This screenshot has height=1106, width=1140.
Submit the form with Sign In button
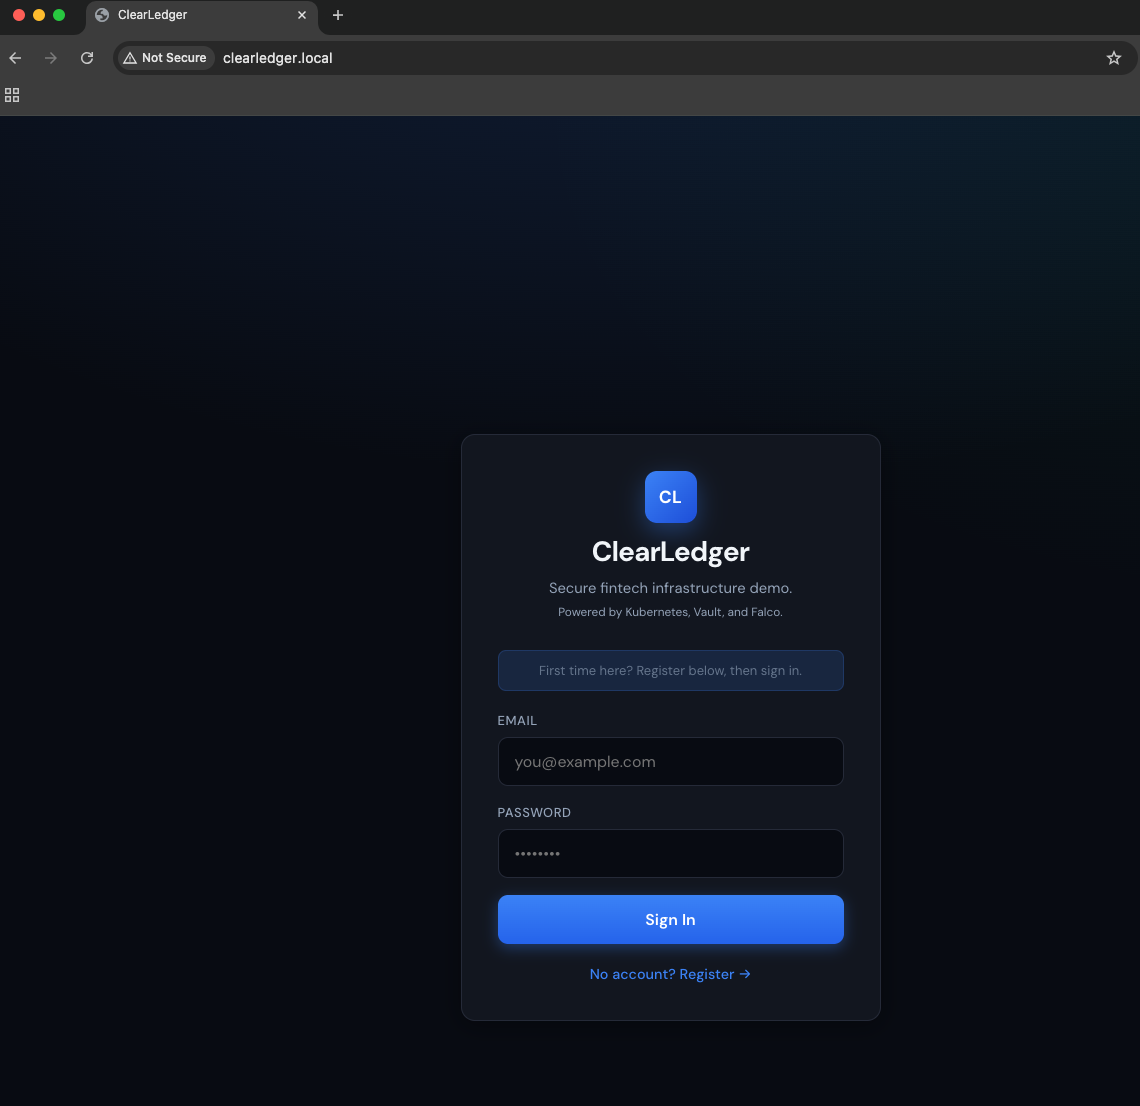pyautogui.click(x=670, y=920)
